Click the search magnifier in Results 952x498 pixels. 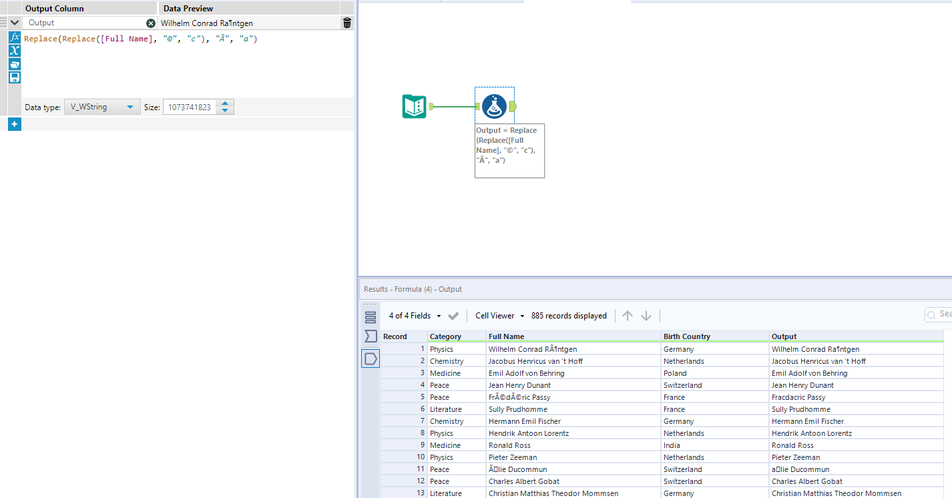pyautogui.click(x=931, y=315)
